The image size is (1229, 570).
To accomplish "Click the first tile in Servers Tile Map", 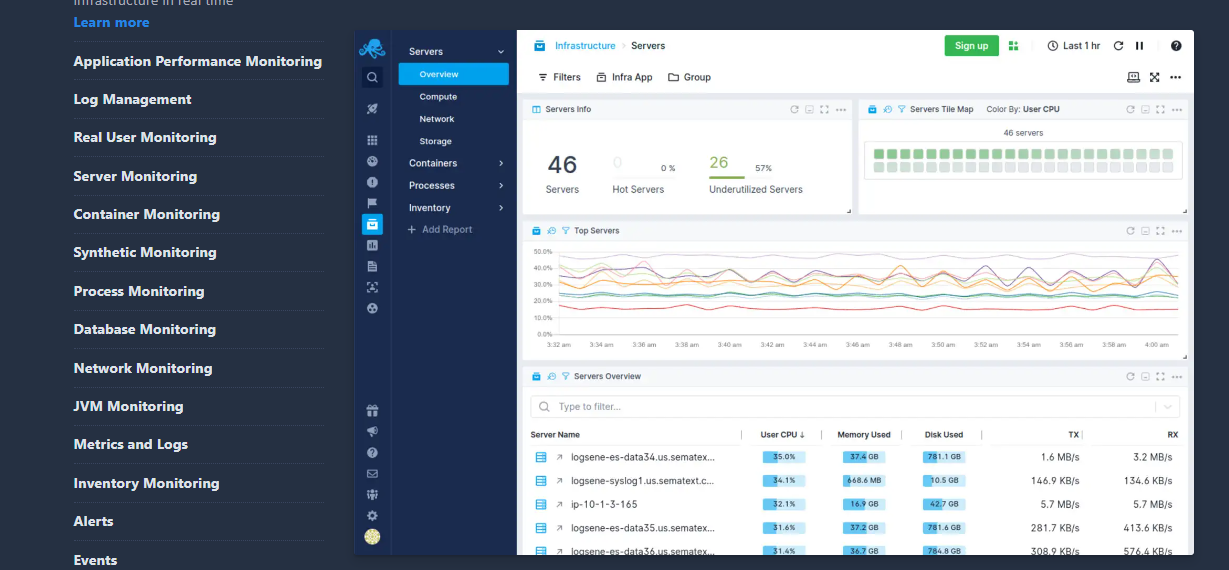I will coord(879,154).
